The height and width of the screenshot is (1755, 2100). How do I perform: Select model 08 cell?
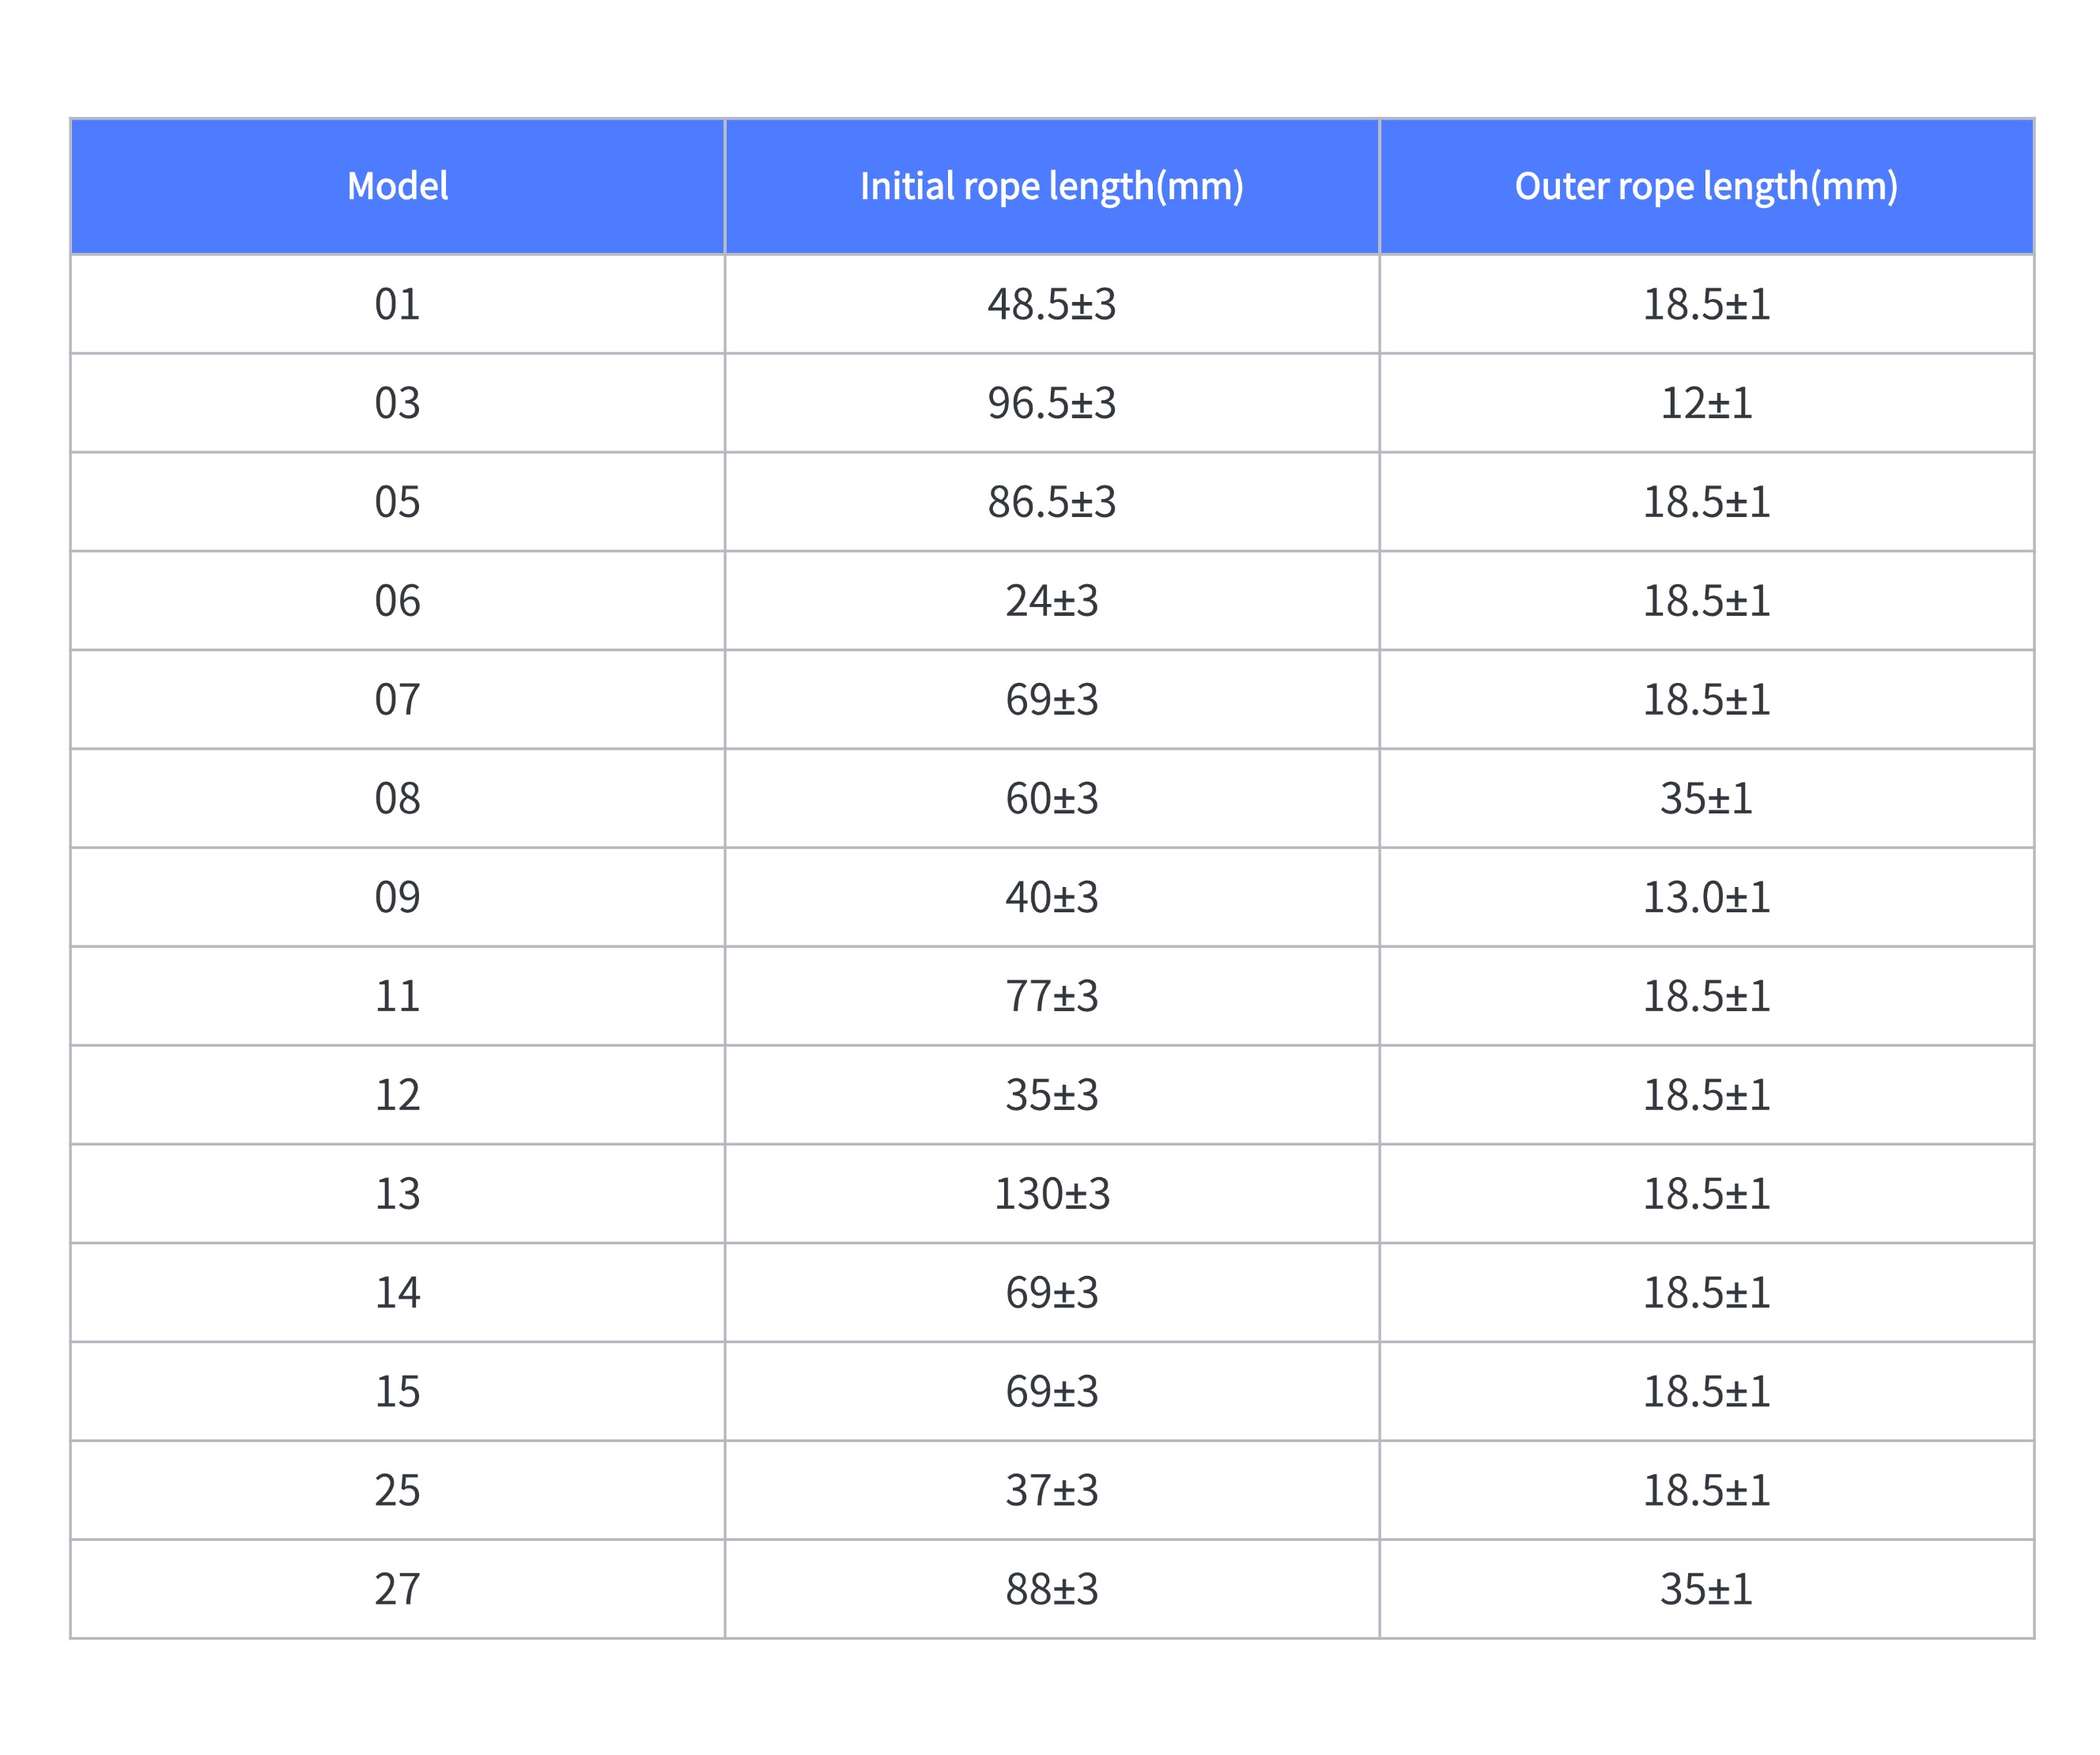(x=397, y=798)
